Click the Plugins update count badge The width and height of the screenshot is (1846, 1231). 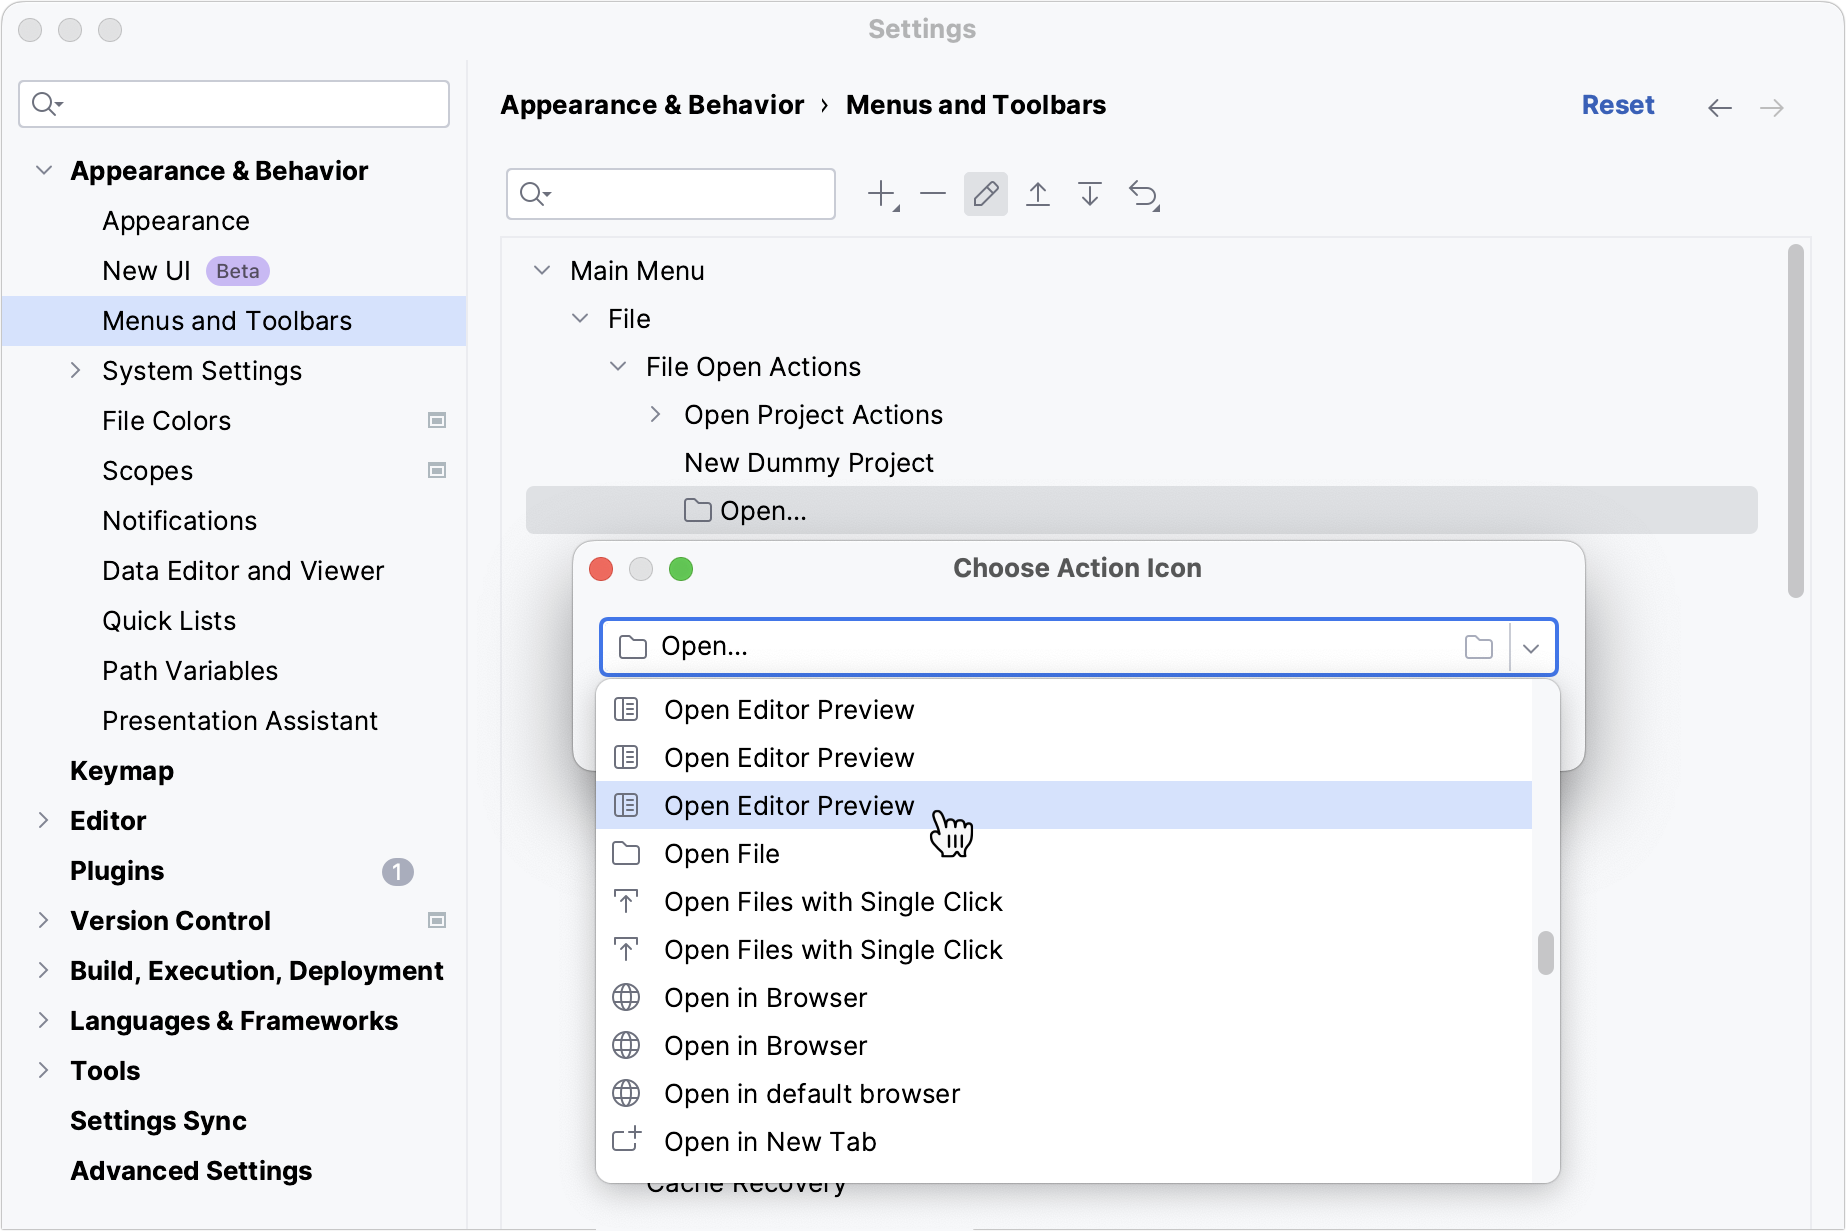[397, 872]
